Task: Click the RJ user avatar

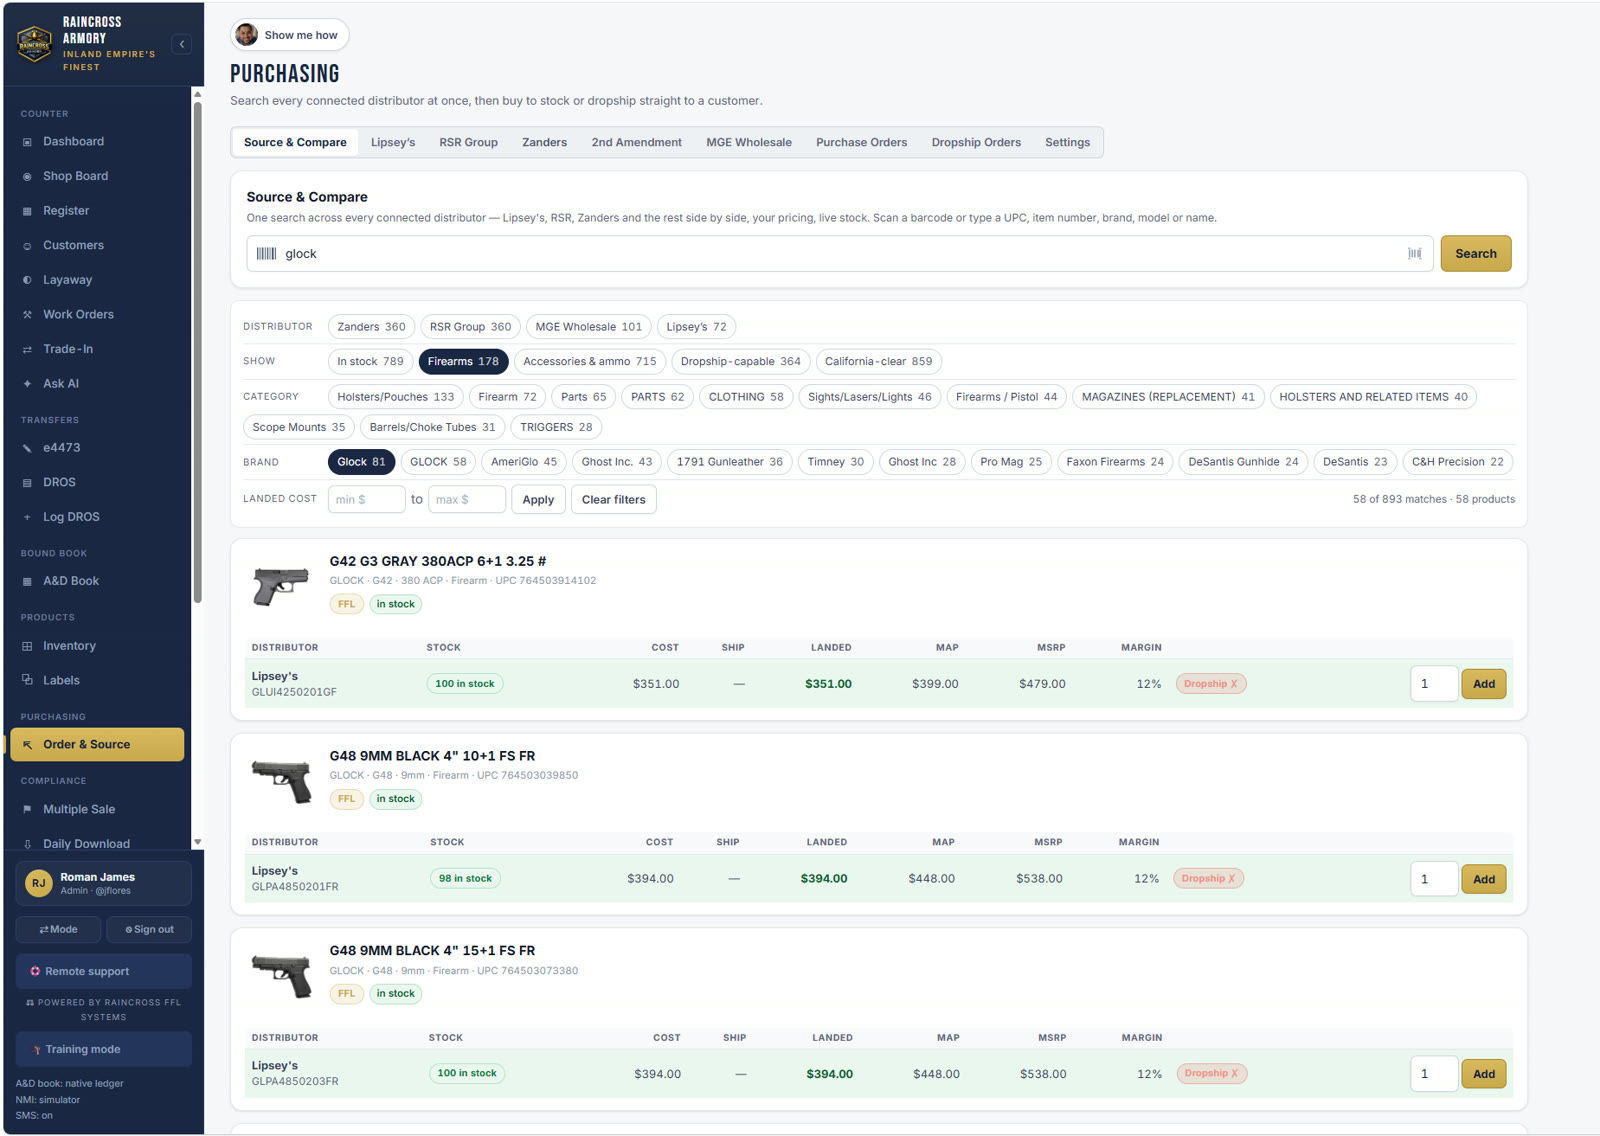Action: click(x=38, y=883)
